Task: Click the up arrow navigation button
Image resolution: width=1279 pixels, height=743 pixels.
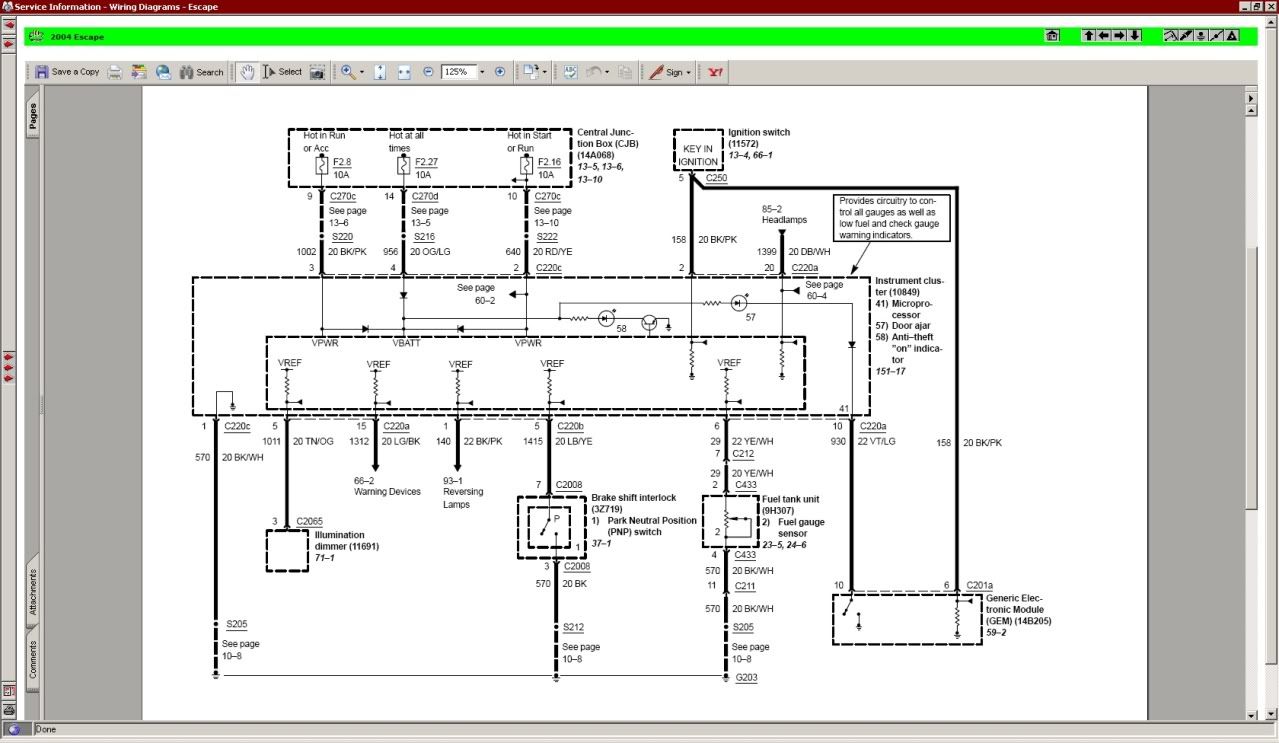Action: [1088, 36]
